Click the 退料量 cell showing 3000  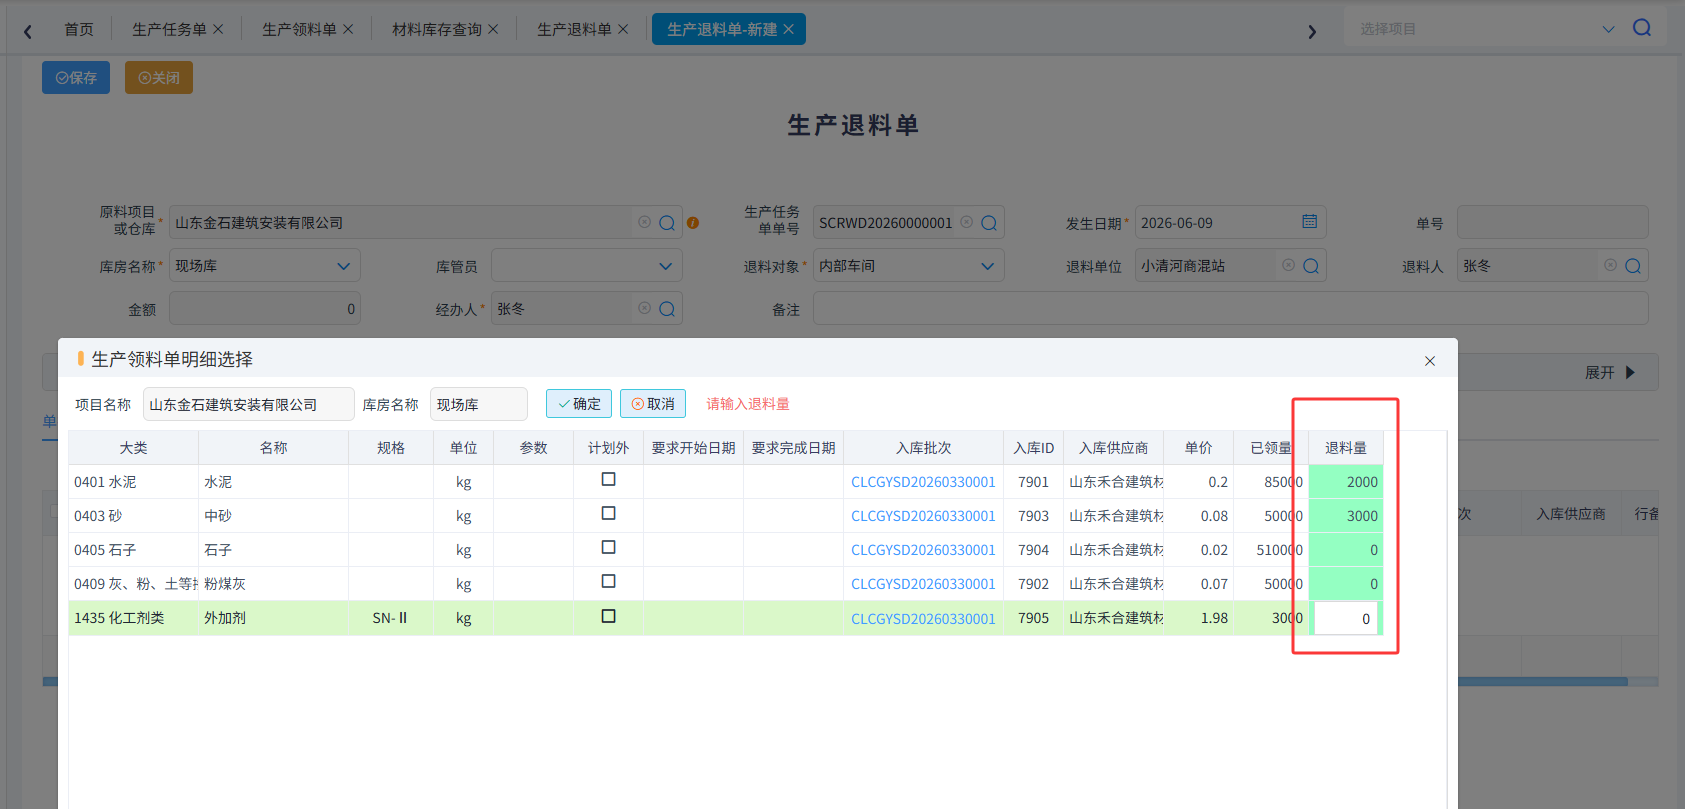pos(1346,516)
